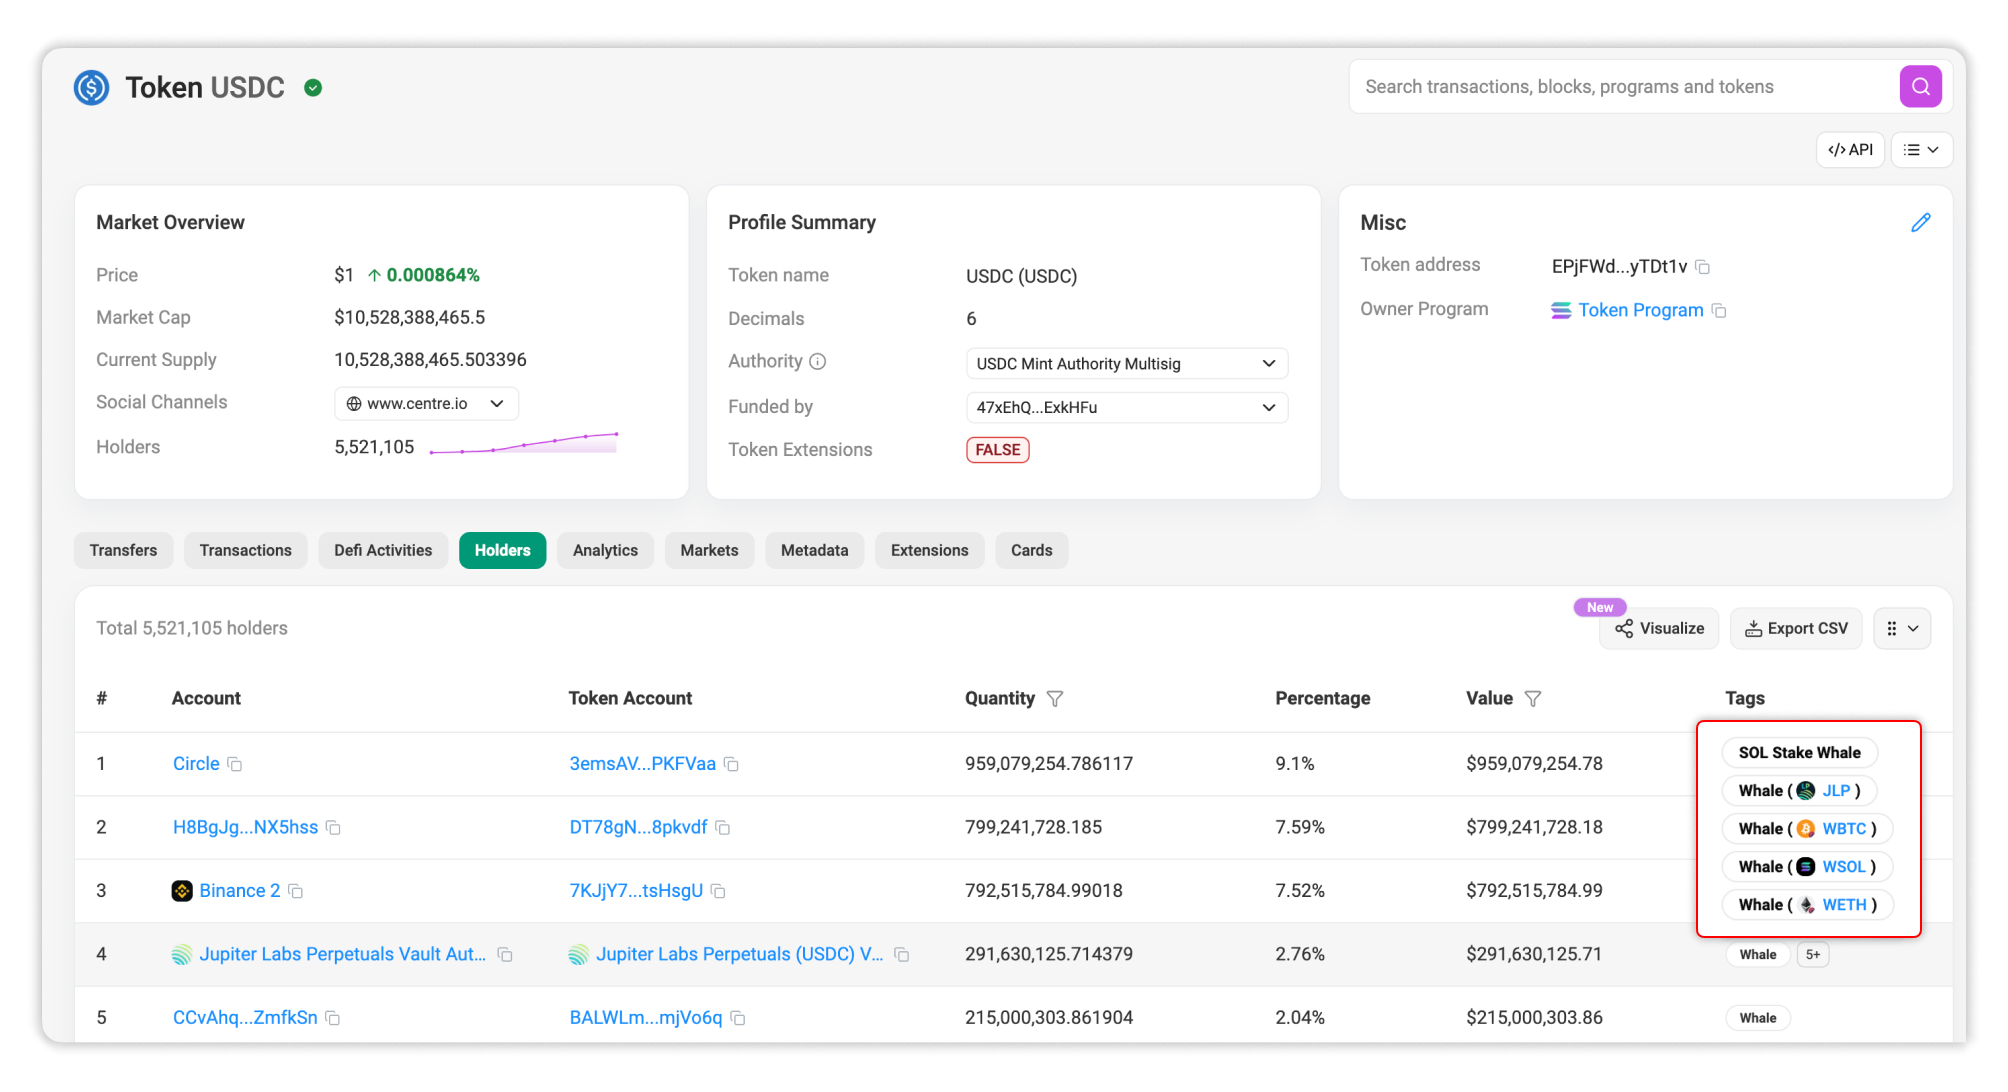
Task: Click the verified checkmark next to Token USDC
Action: click(313, 87)
